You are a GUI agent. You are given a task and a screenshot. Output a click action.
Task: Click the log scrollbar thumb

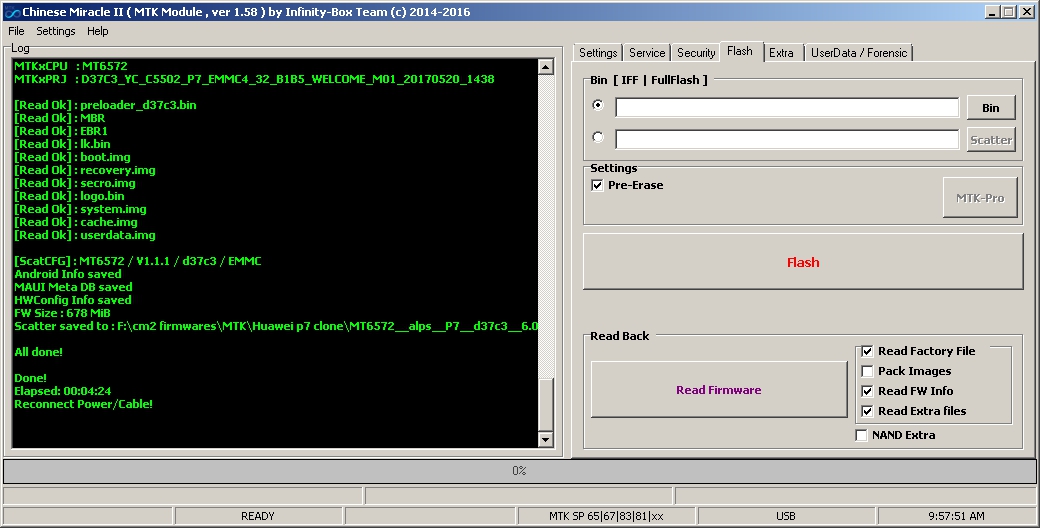pyautogui.click(x=545, y=404)
